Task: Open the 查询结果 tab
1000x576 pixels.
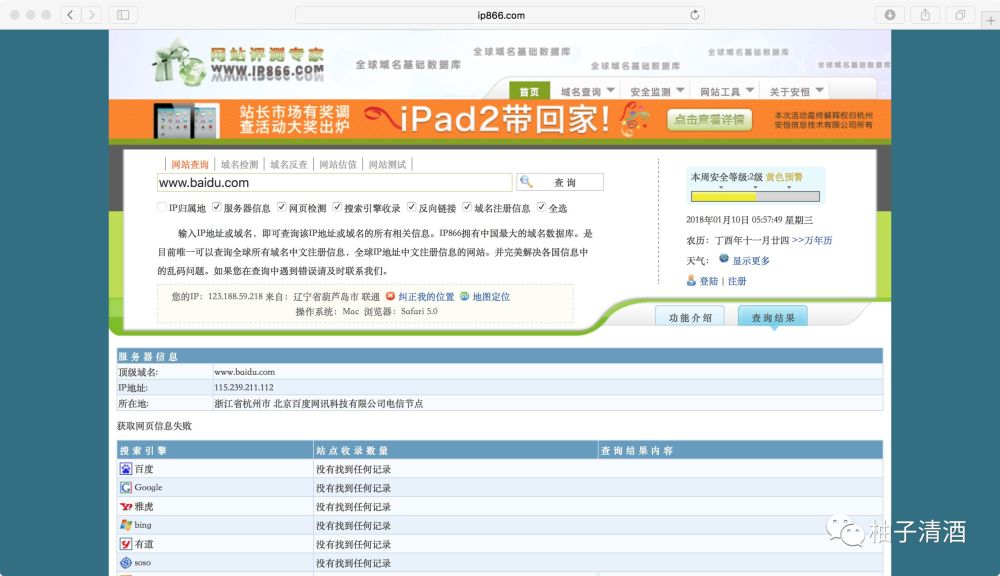Action: coord(773,317)
